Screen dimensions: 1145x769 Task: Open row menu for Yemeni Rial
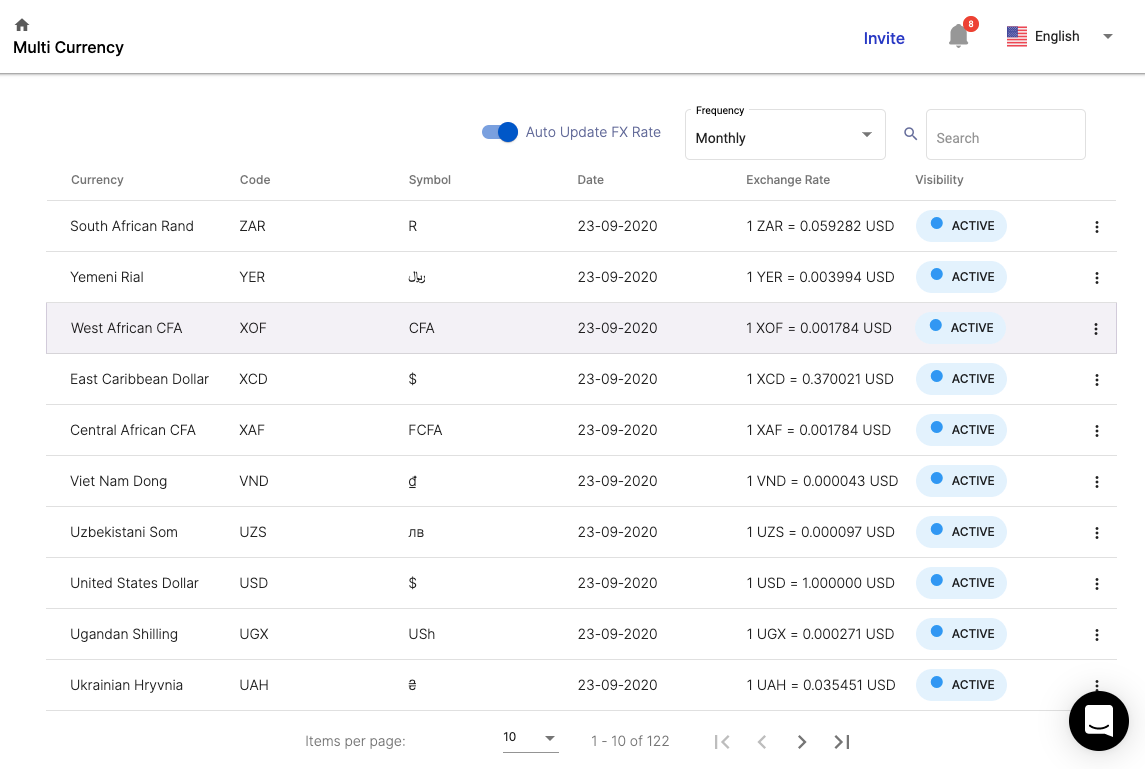1096,278
